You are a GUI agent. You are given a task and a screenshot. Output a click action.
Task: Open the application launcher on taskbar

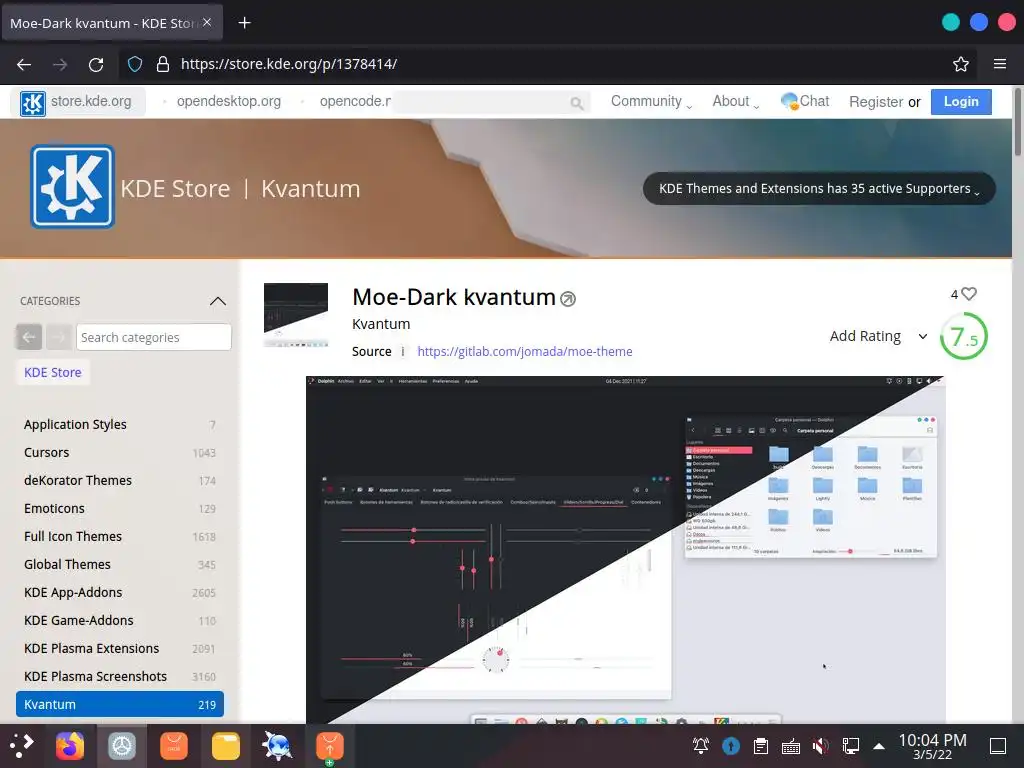point(21,745)
